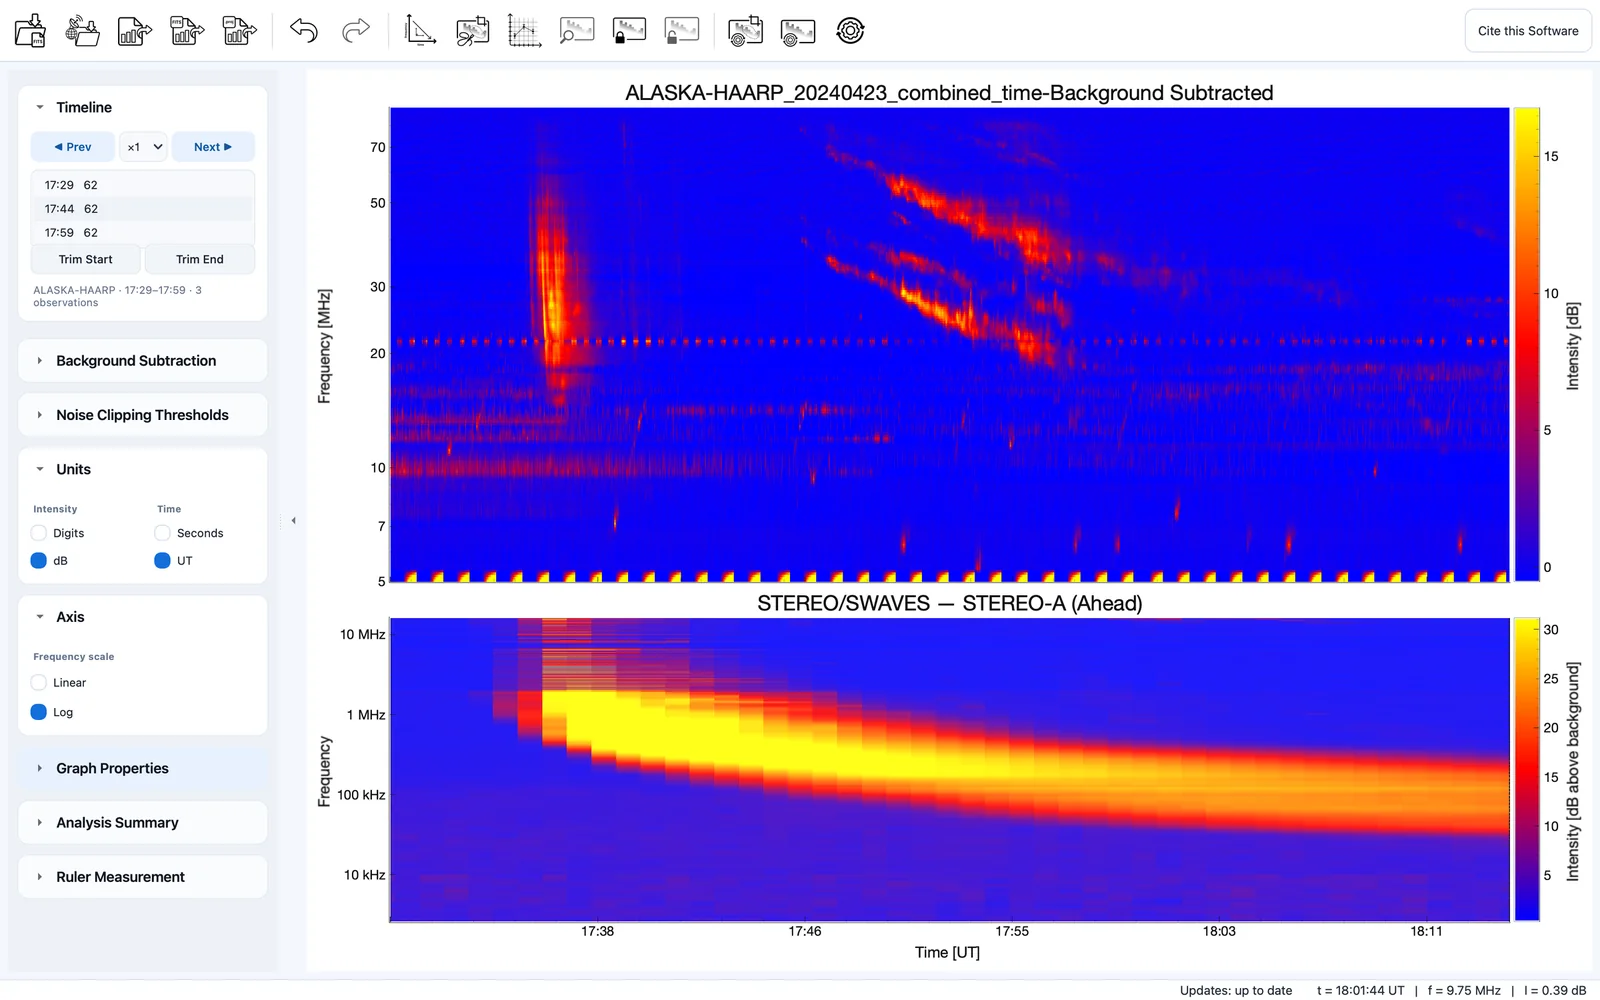The width and height of the screenshot is (1600, 1000).
Task: Select dB intensity unit
Action: point(39,560)
